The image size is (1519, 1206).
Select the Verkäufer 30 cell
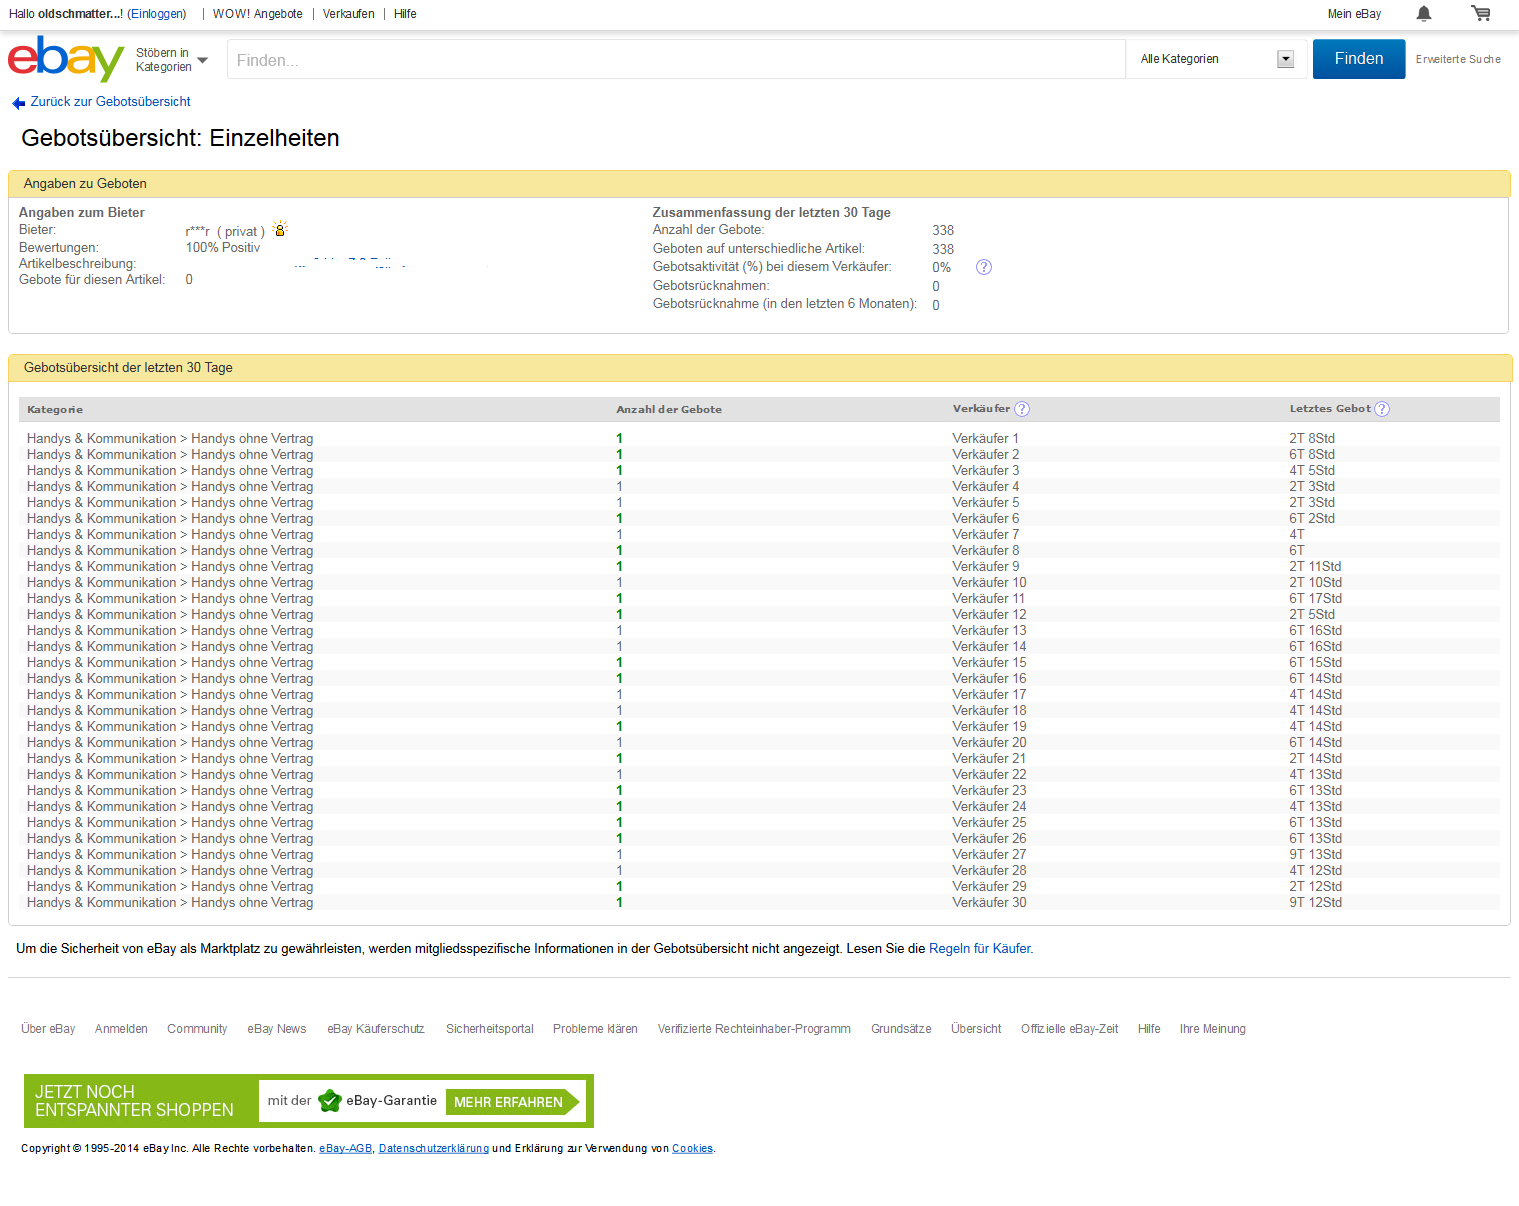pos(989,903)
